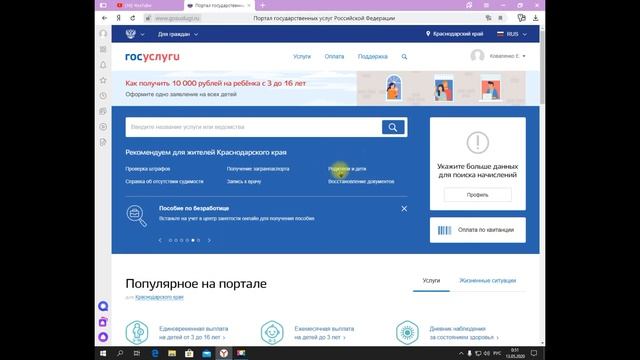Open favorites star in browser sidebar

[103, 80]
